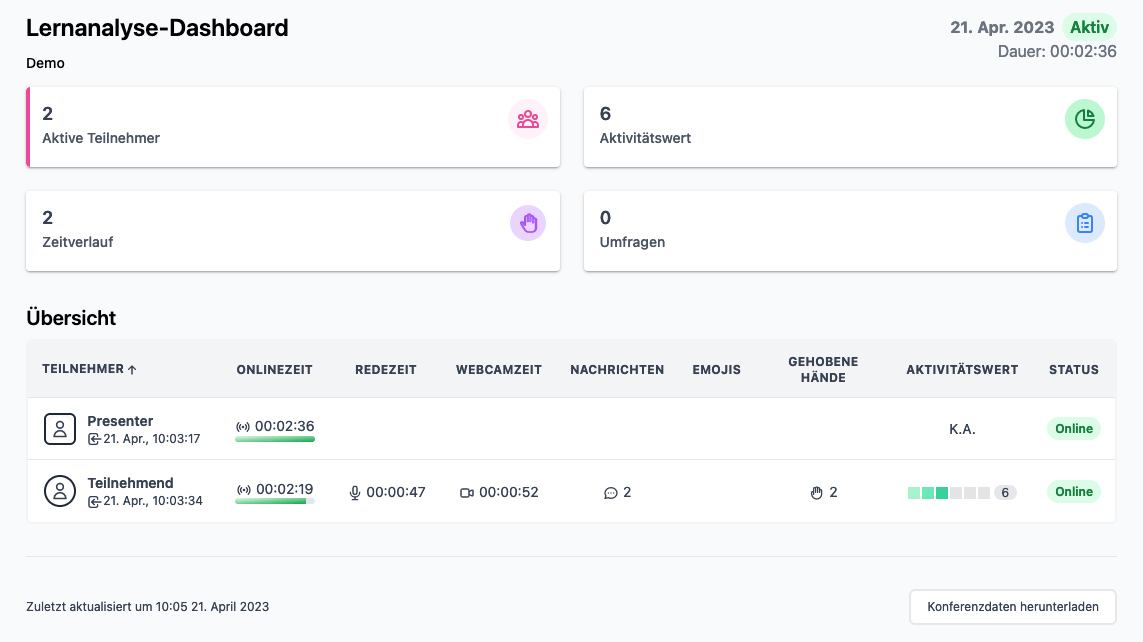Click the chat bubble icon under Nachrichten
Image resolution: width=1143 pixels, height=642 pixels.
[x=610, y=492]
